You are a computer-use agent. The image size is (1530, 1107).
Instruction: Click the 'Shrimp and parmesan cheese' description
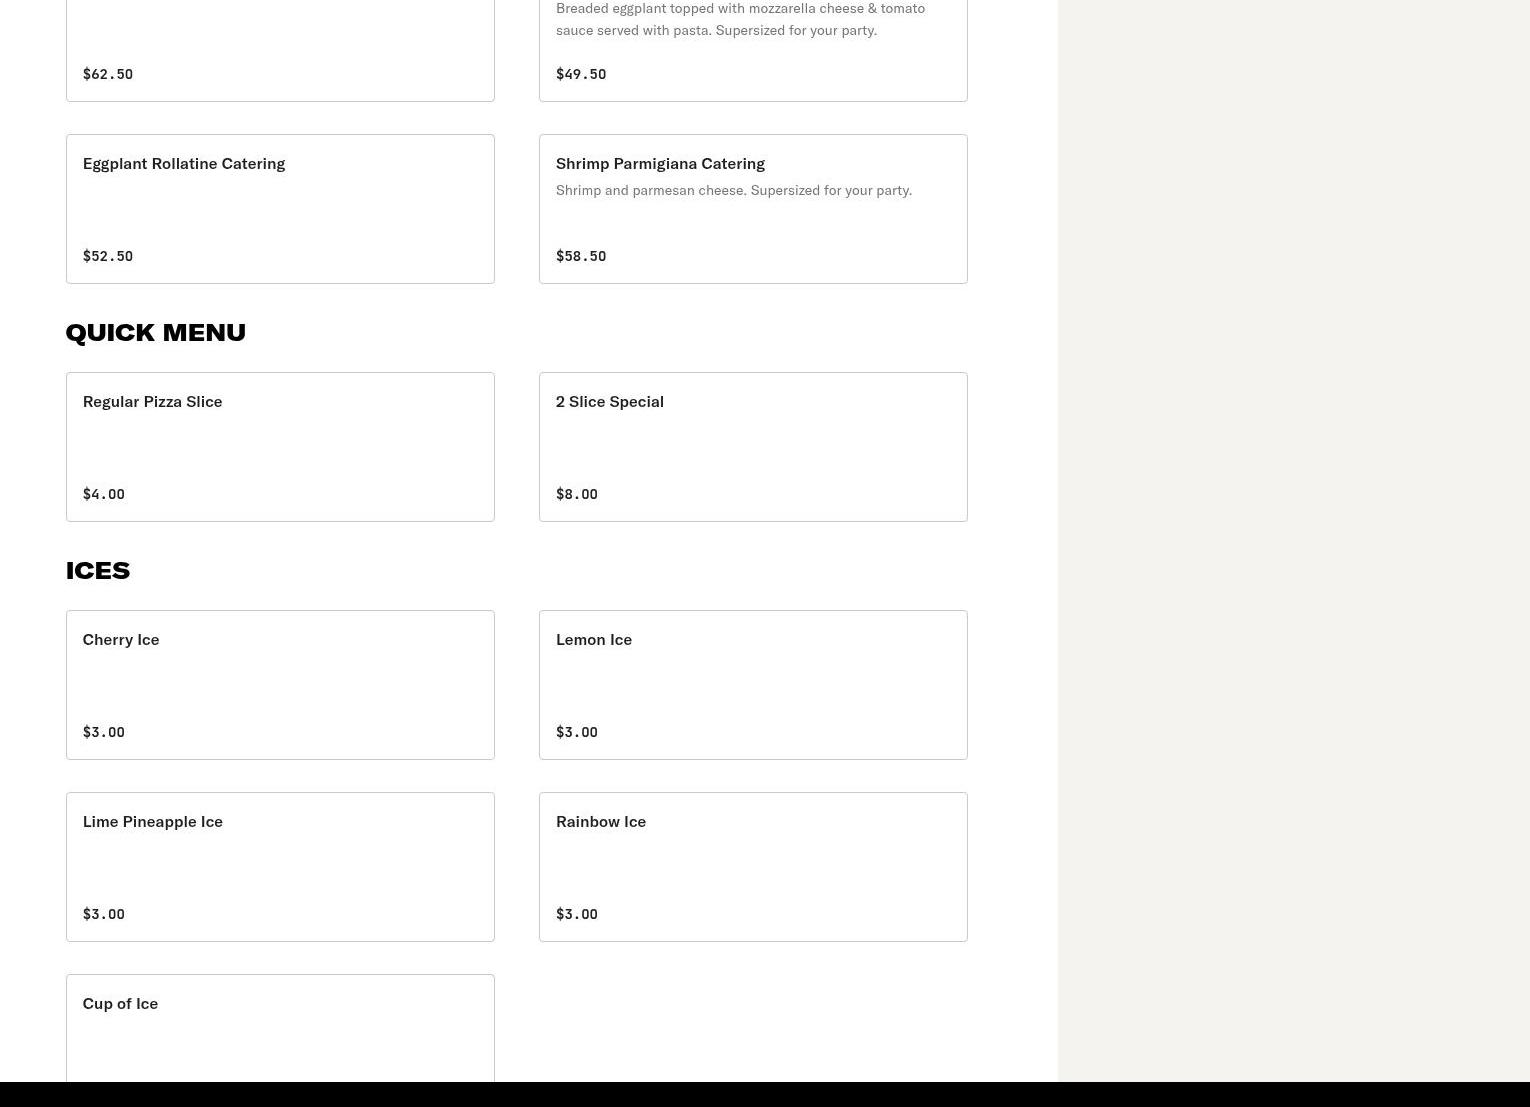734,190
